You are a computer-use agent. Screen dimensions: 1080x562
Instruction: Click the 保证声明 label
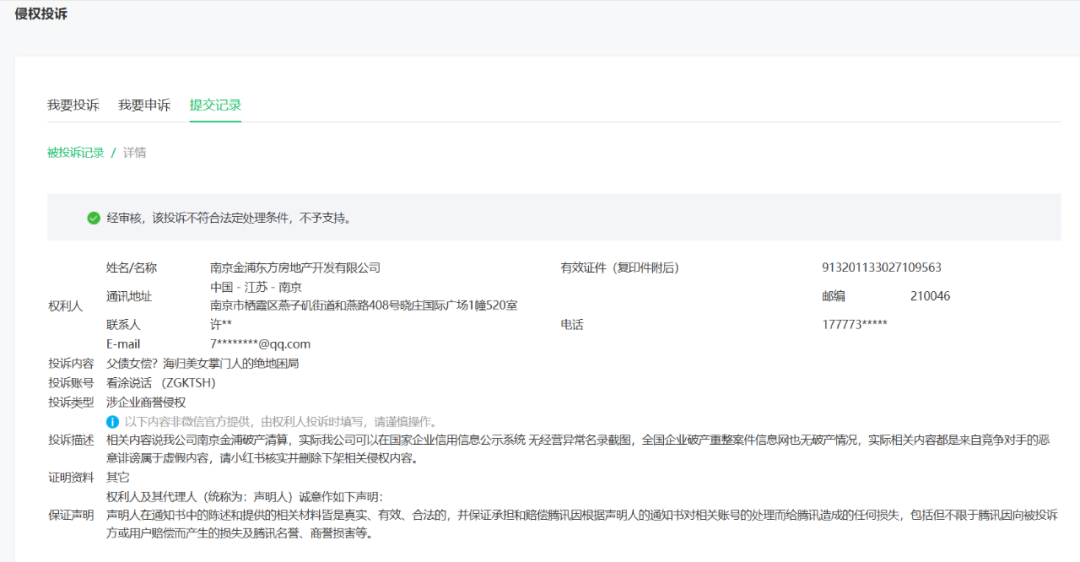click(x=71, y=515)
